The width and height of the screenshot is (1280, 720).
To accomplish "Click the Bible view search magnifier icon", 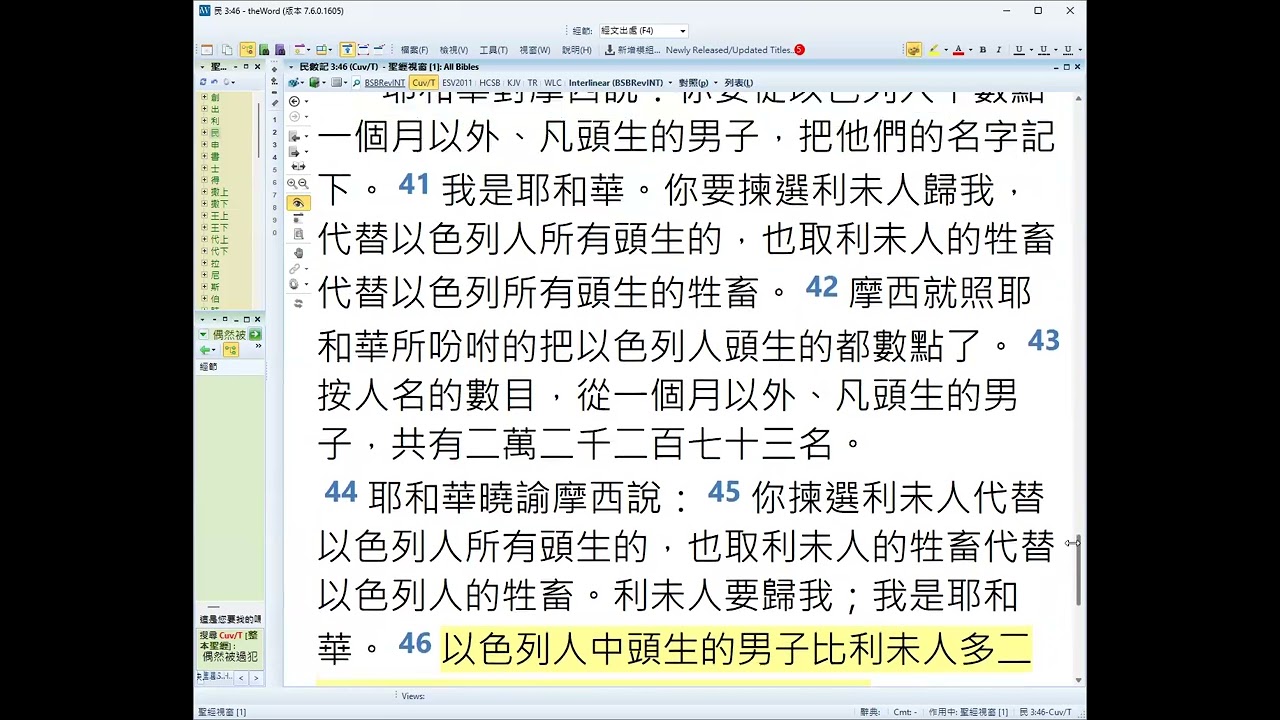I will [356, 83].
